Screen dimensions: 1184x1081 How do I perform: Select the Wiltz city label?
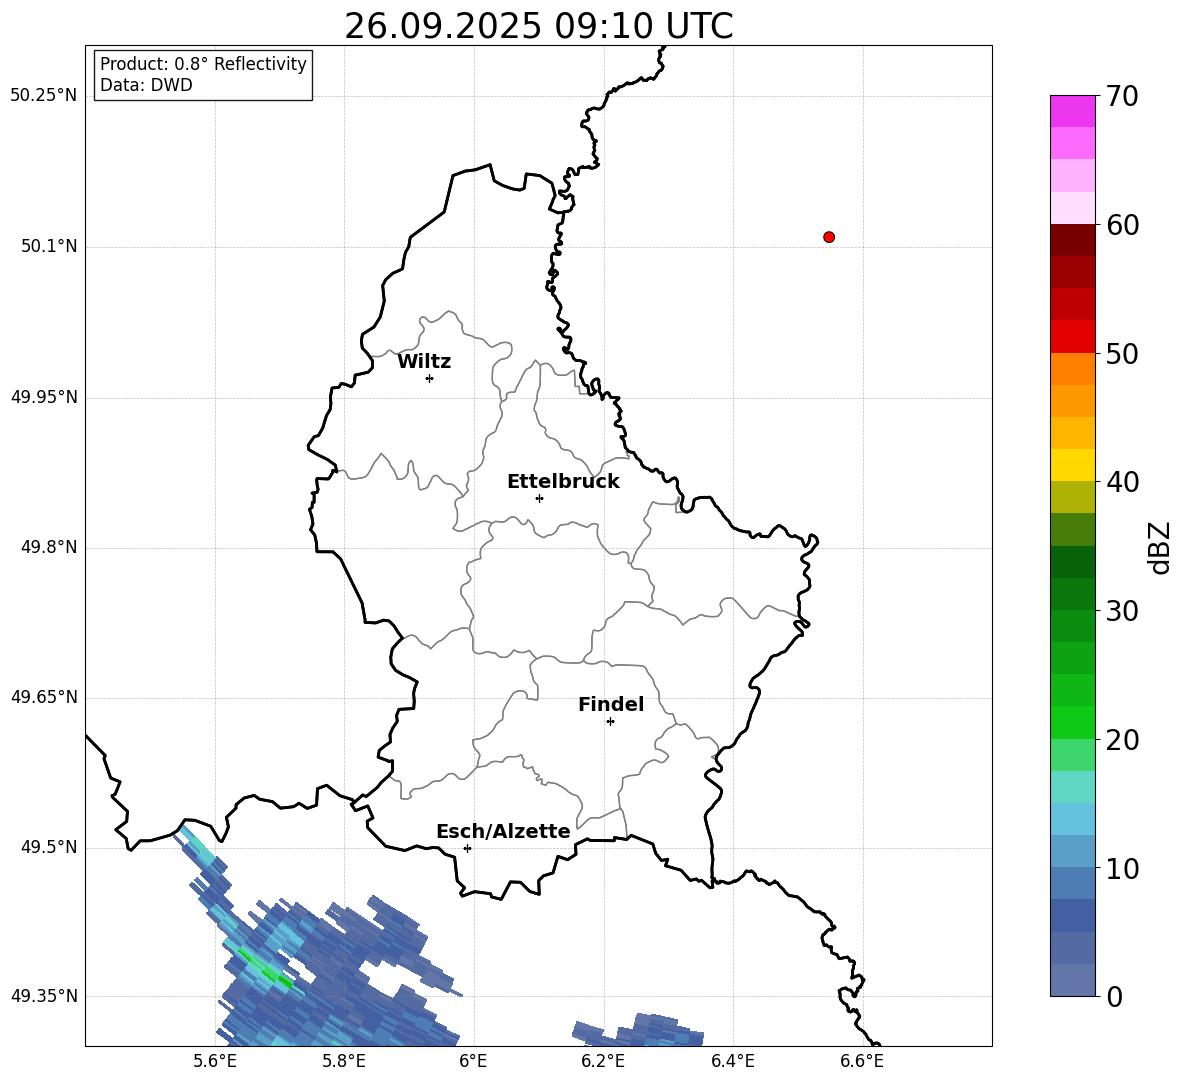click(x=424, y=362)
